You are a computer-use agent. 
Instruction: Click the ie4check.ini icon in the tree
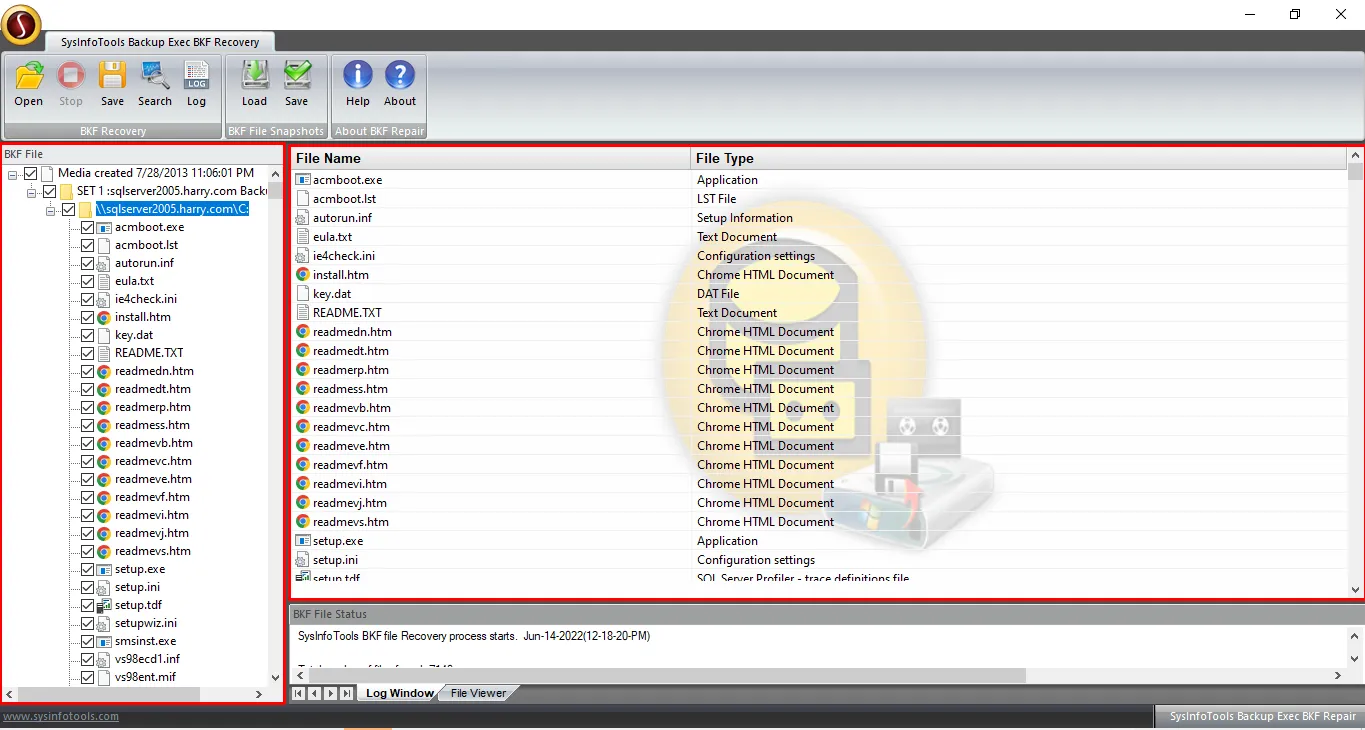[x=104, y=299]
